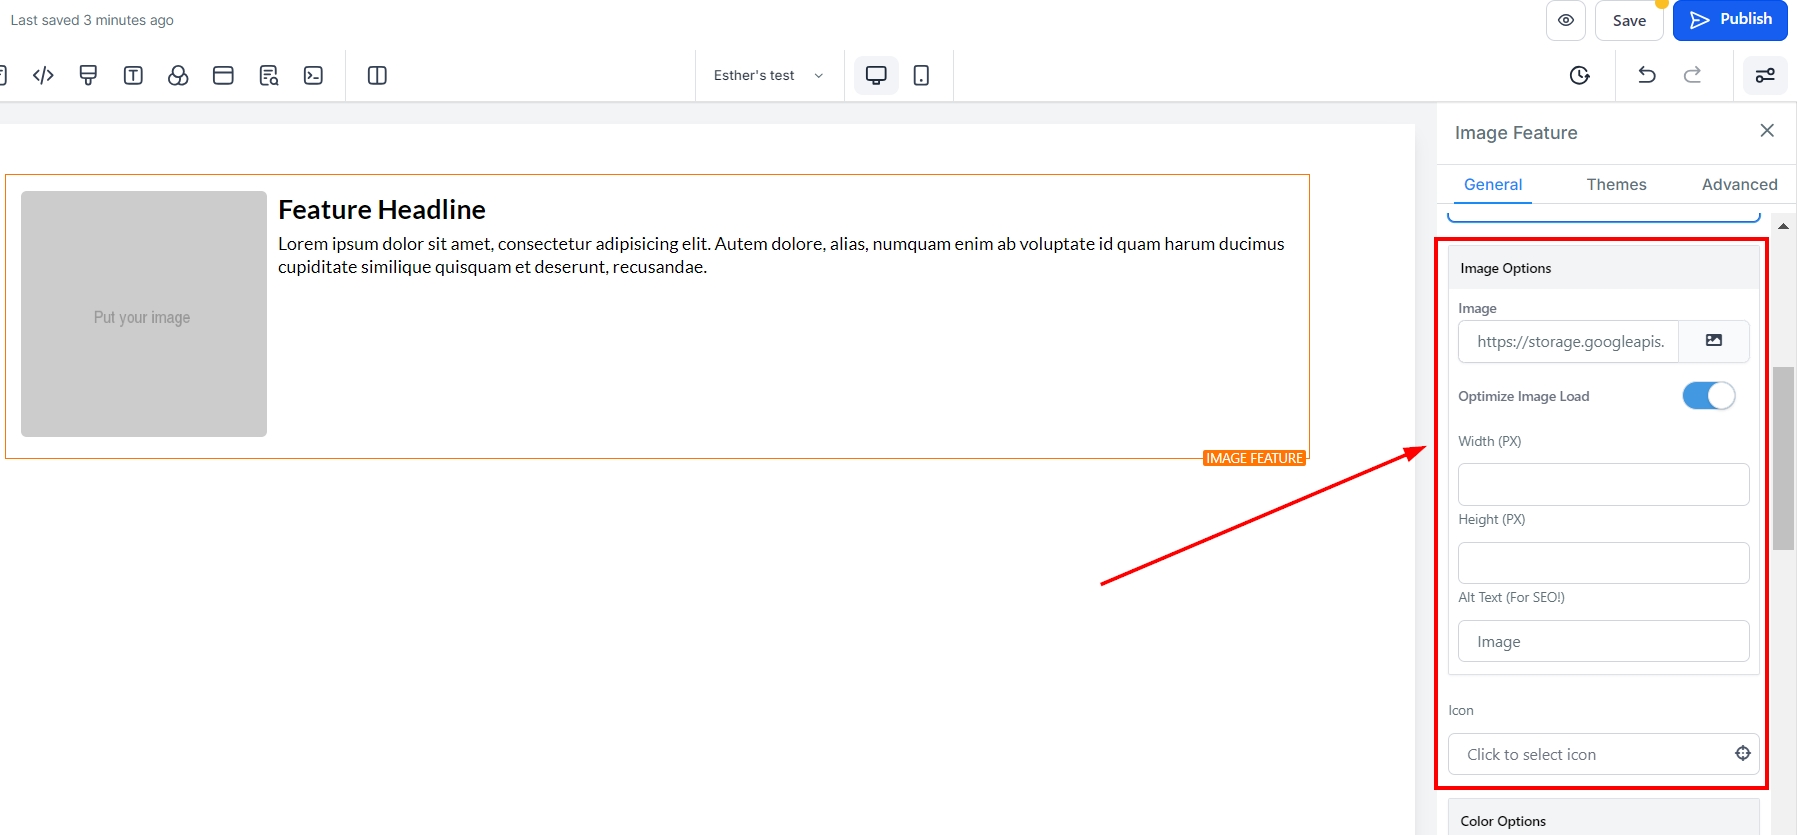Image resolution: width=1797 pixels, height=835 pixels.
Task: Open the version history clock icon
Action: point(1580,76)
